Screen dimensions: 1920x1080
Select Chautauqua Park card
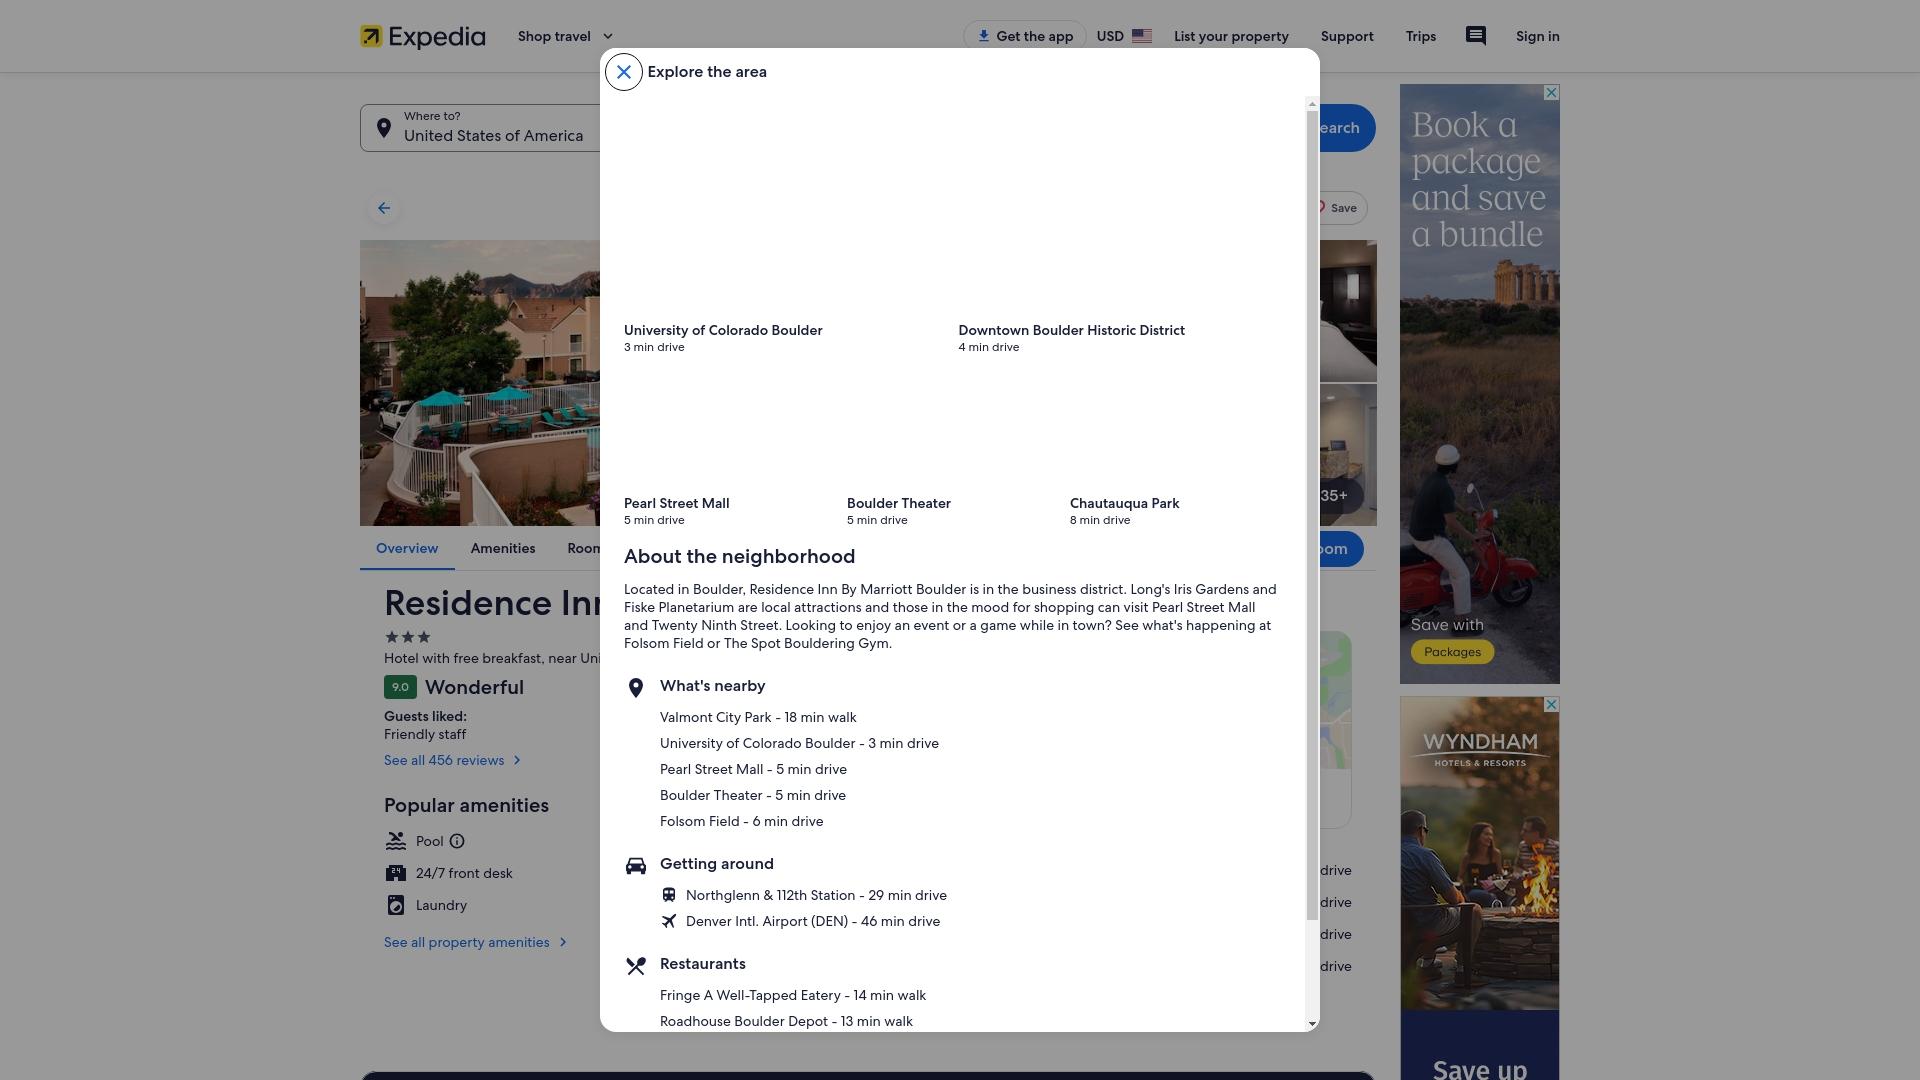1175,448
